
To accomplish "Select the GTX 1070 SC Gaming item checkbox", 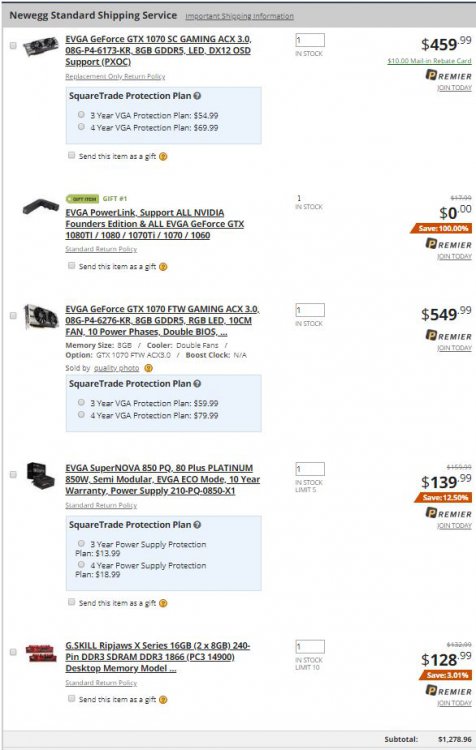I will tap(13, 45).
